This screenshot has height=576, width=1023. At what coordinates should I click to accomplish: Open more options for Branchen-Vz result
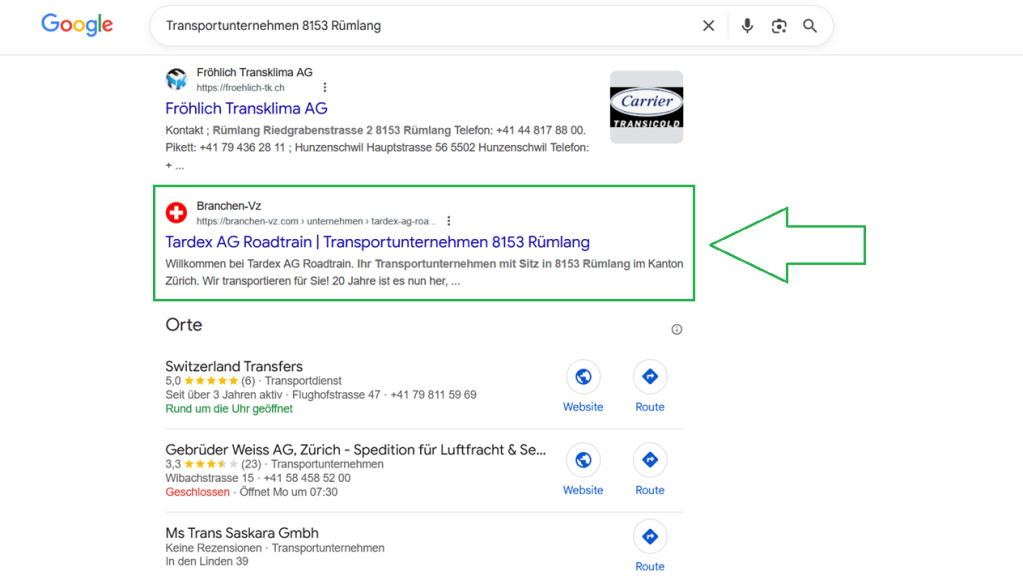click(x=449, y=221)
